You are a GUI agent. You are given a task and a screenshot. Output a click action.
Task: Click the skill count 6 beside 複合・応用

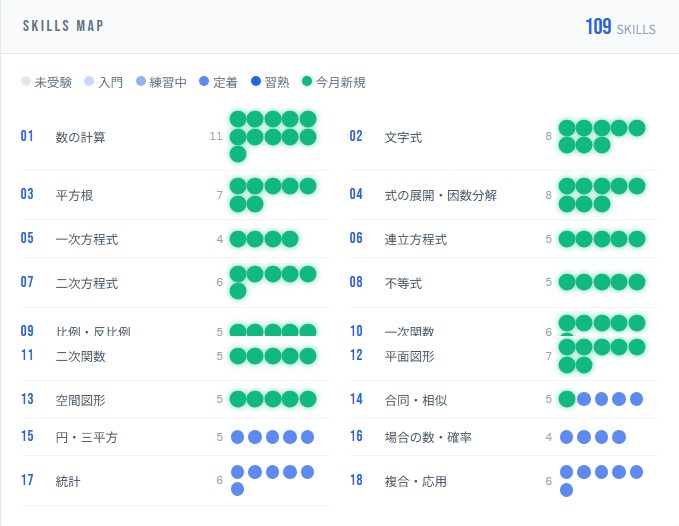[549, 481]
